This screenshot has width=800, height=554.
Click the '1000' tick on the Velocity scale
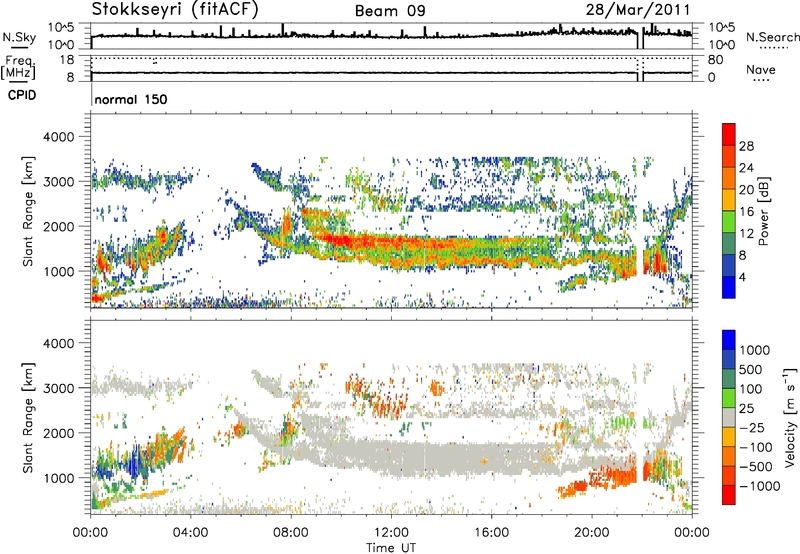(x=754, y=350)
